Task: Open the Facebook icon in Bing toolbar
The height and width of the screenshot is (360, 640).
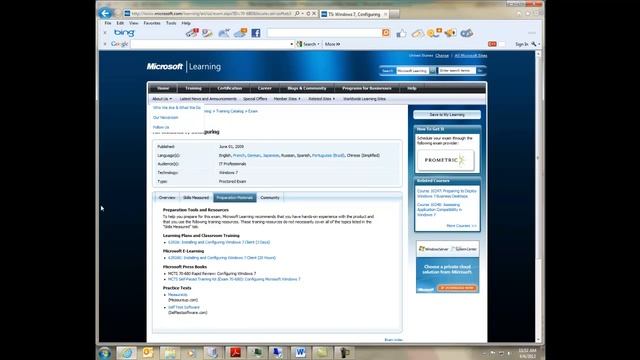Action: [x=256, y=33]
